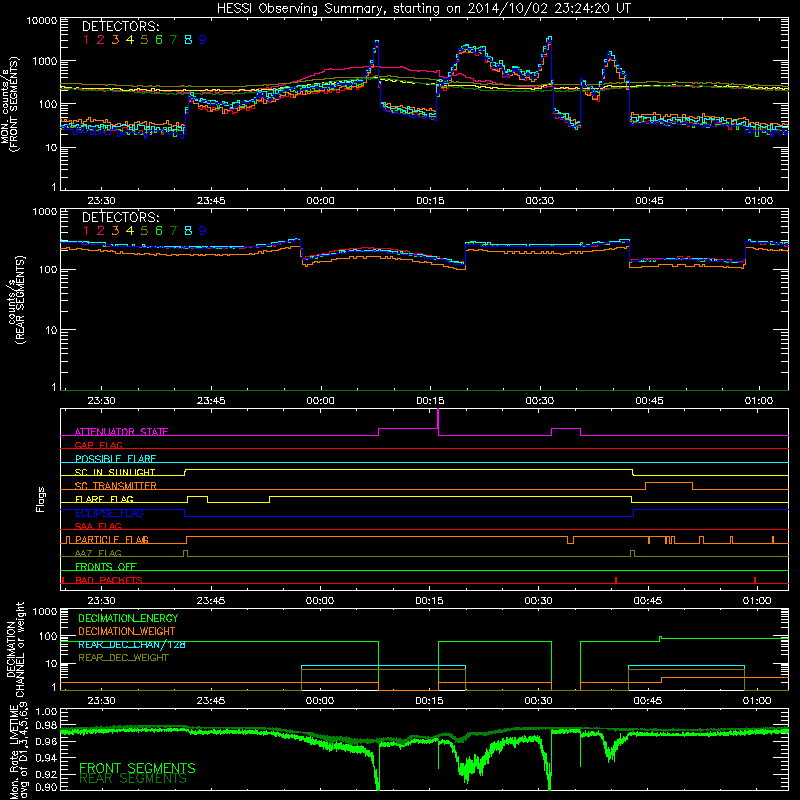Click the ATTENUATOR STATE flag label

click(x=121, y=432)
